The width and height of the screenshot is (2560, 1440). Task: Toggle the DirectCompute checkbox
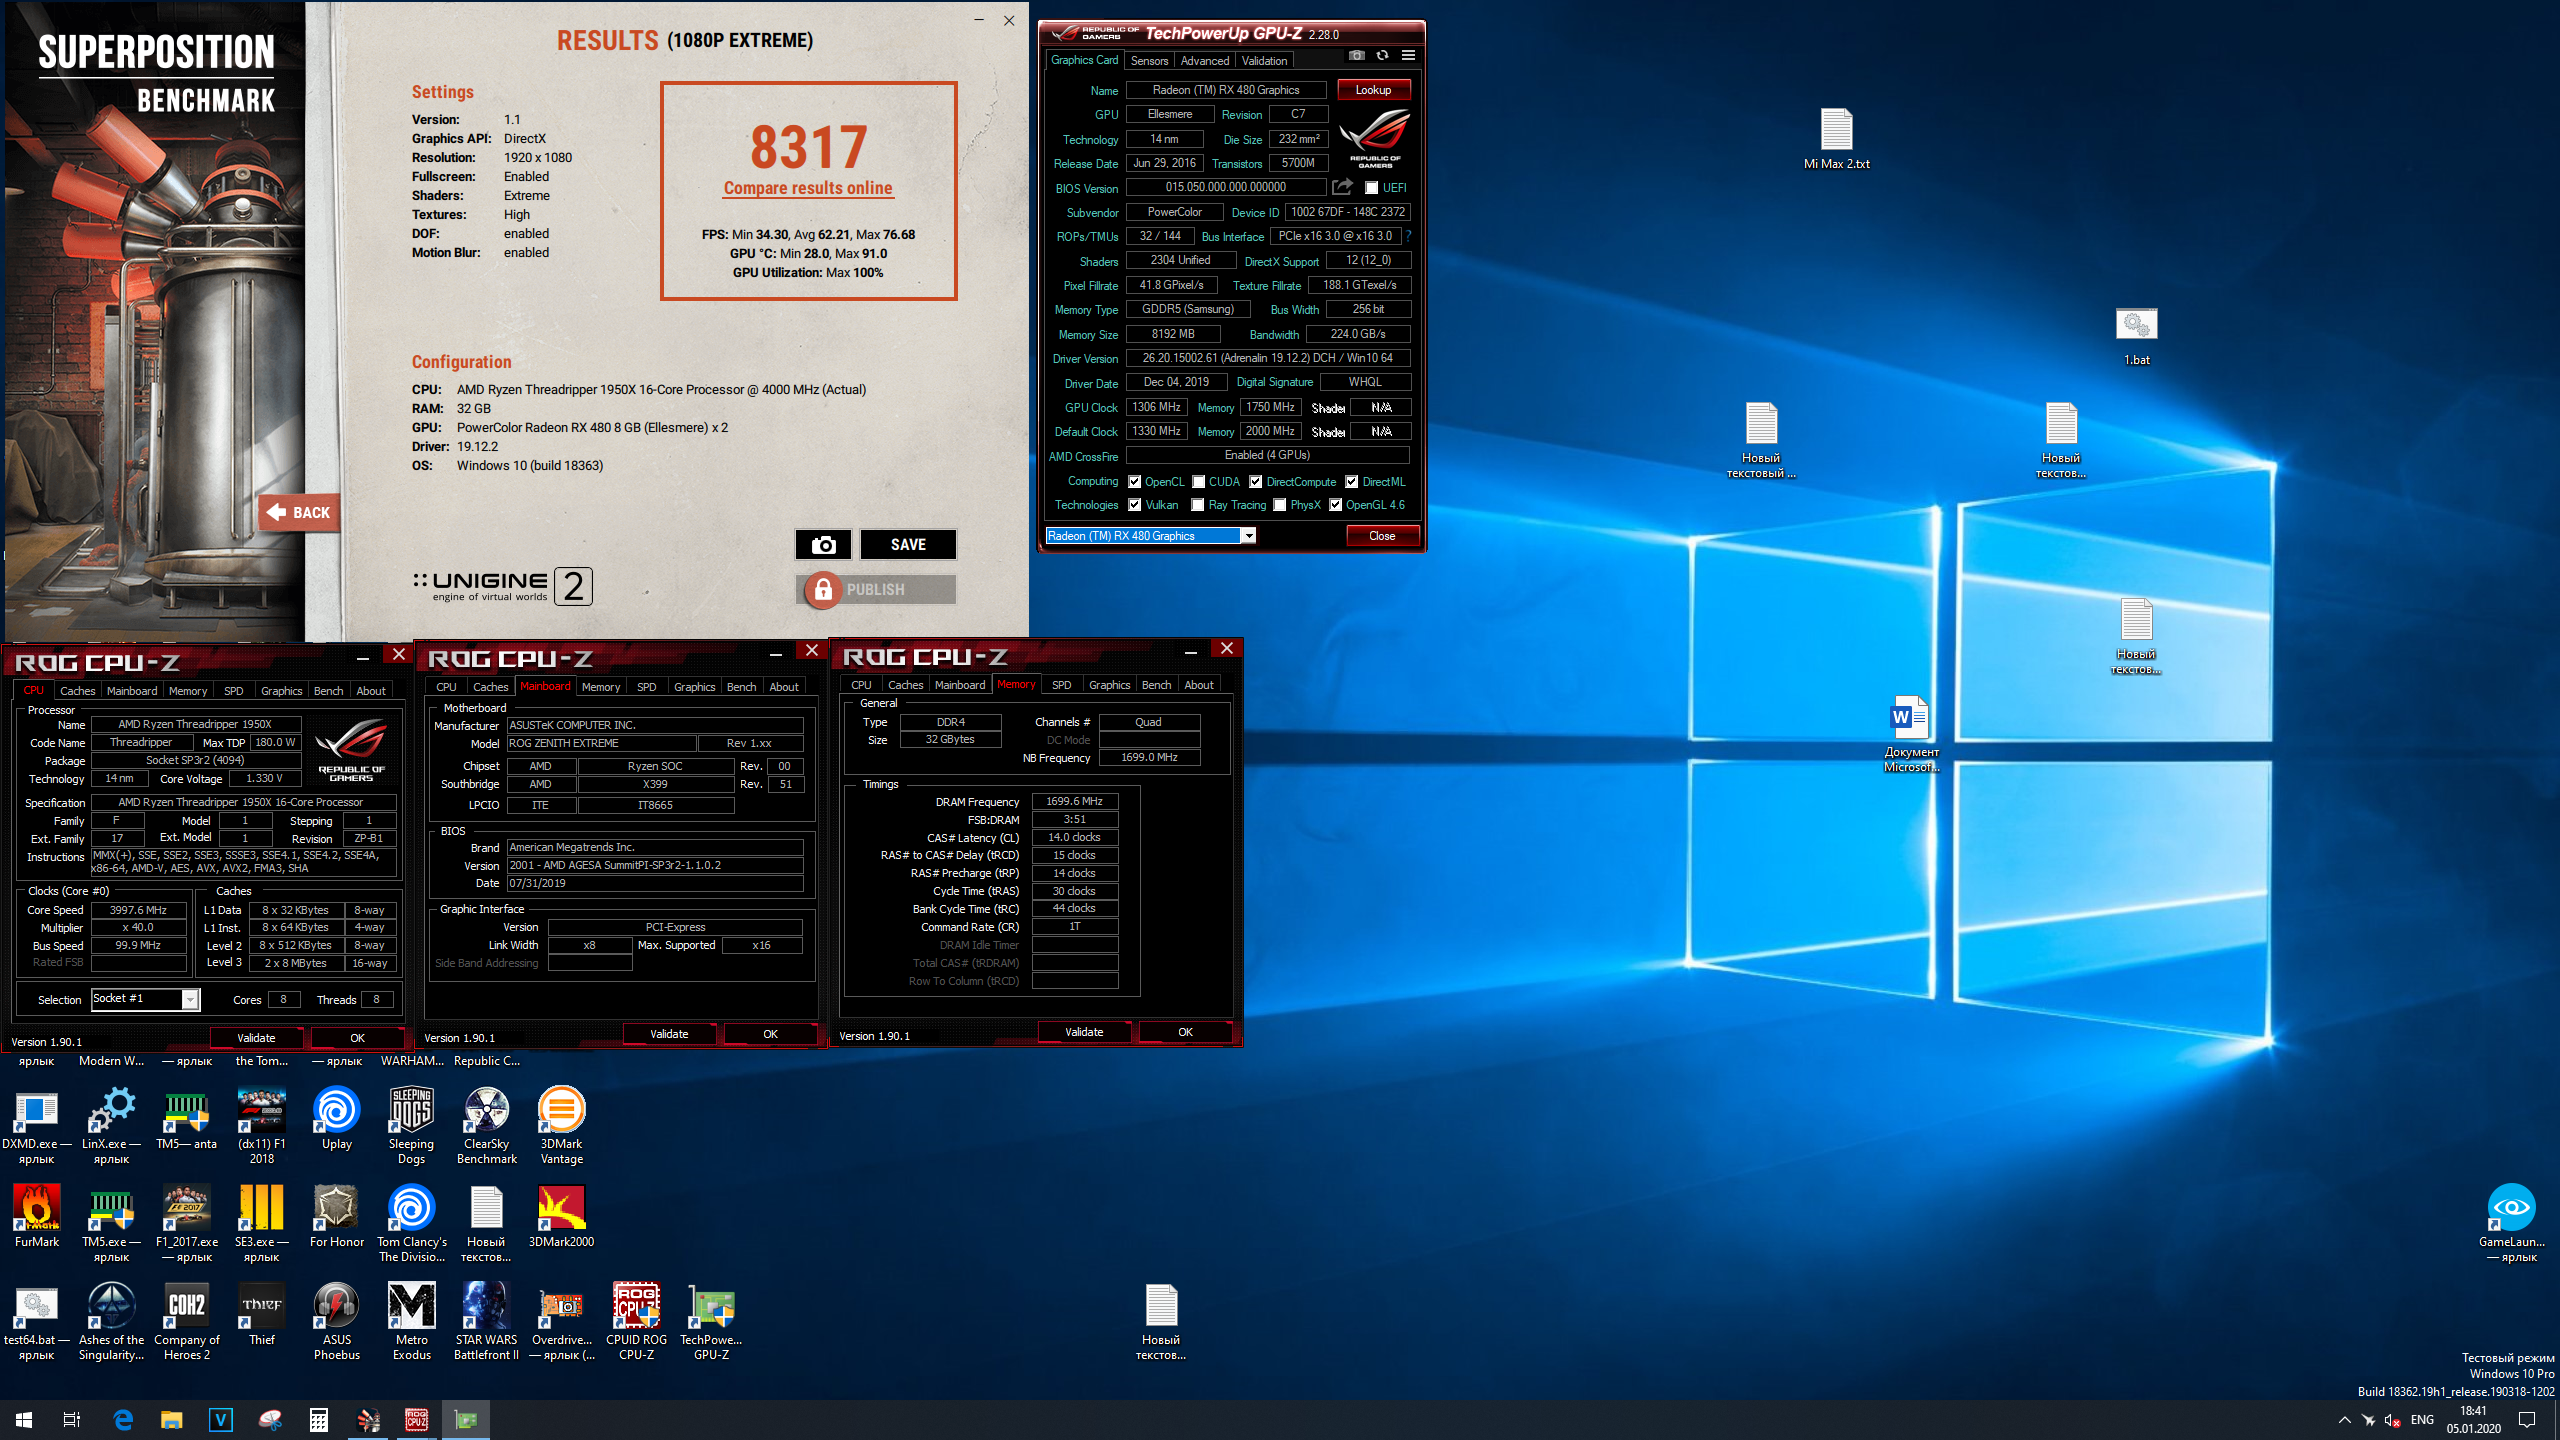1256,482
